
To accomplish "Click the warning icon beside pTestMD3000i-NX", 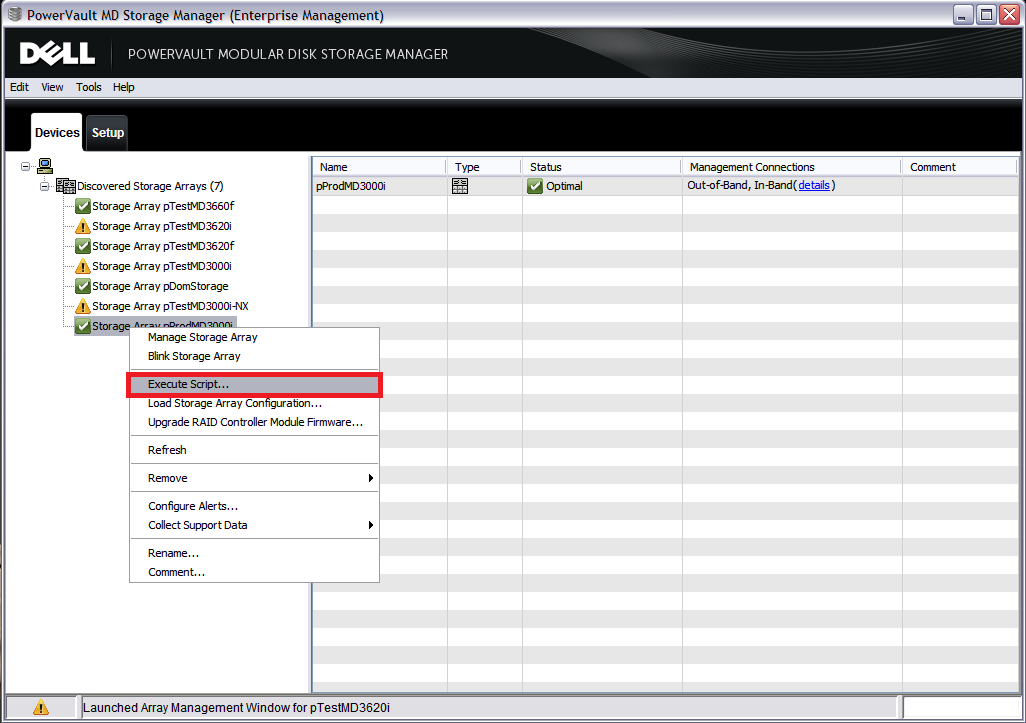I will 83,306.
